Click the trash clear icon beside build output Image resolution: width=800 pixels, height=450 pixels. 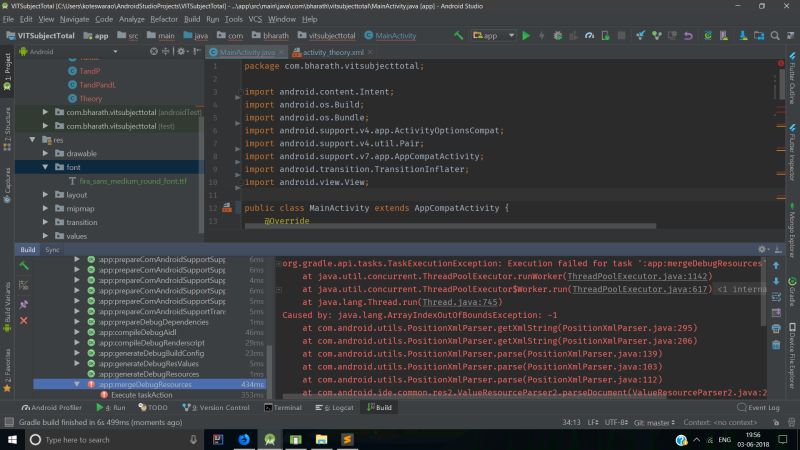click(x=776, y=345)
